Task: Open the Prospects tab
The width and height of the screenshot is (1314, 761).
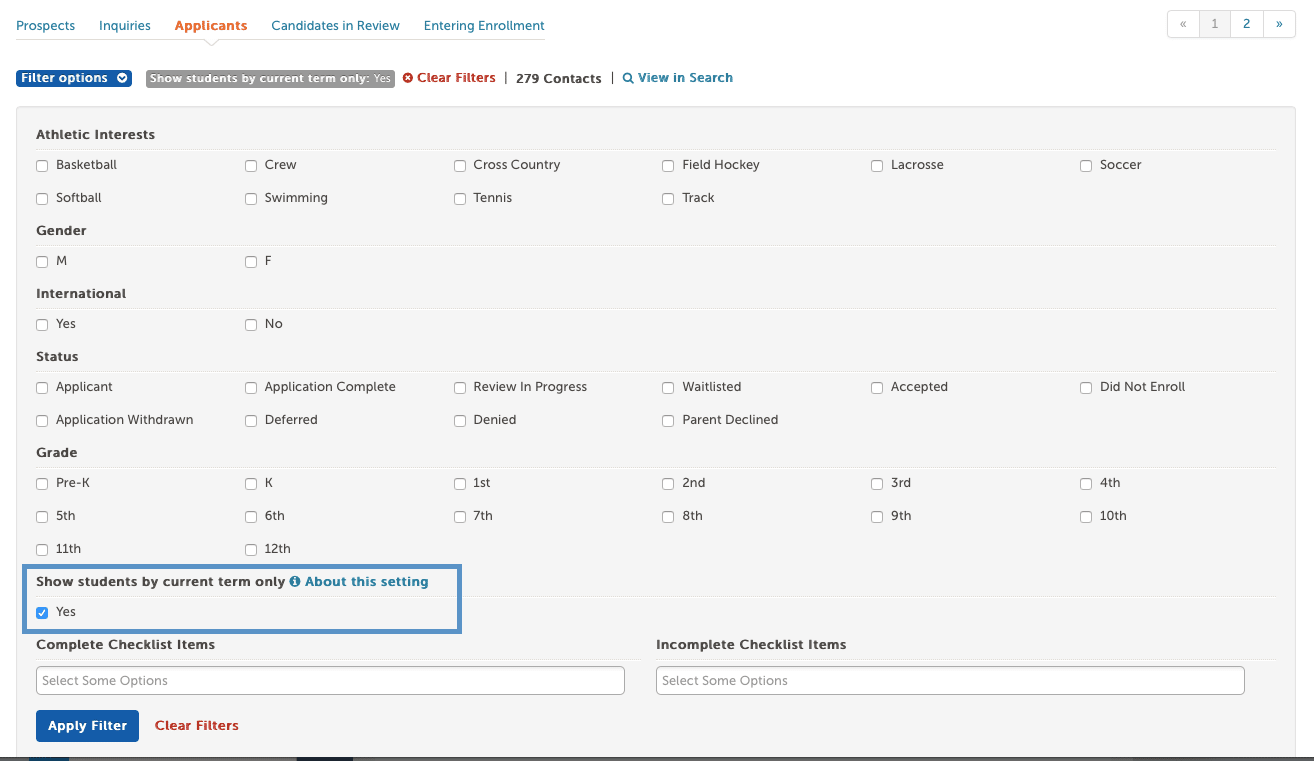Action: click(x=45, y=25)
